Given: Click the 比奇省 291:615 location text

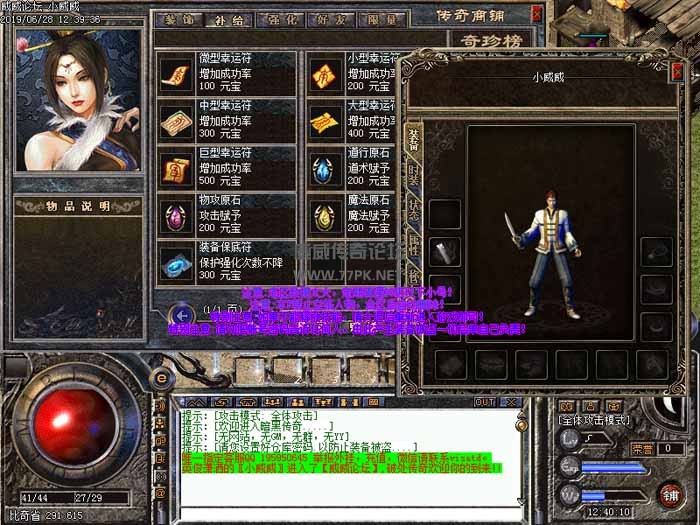Looking at the screenshot, I should 46,516.
